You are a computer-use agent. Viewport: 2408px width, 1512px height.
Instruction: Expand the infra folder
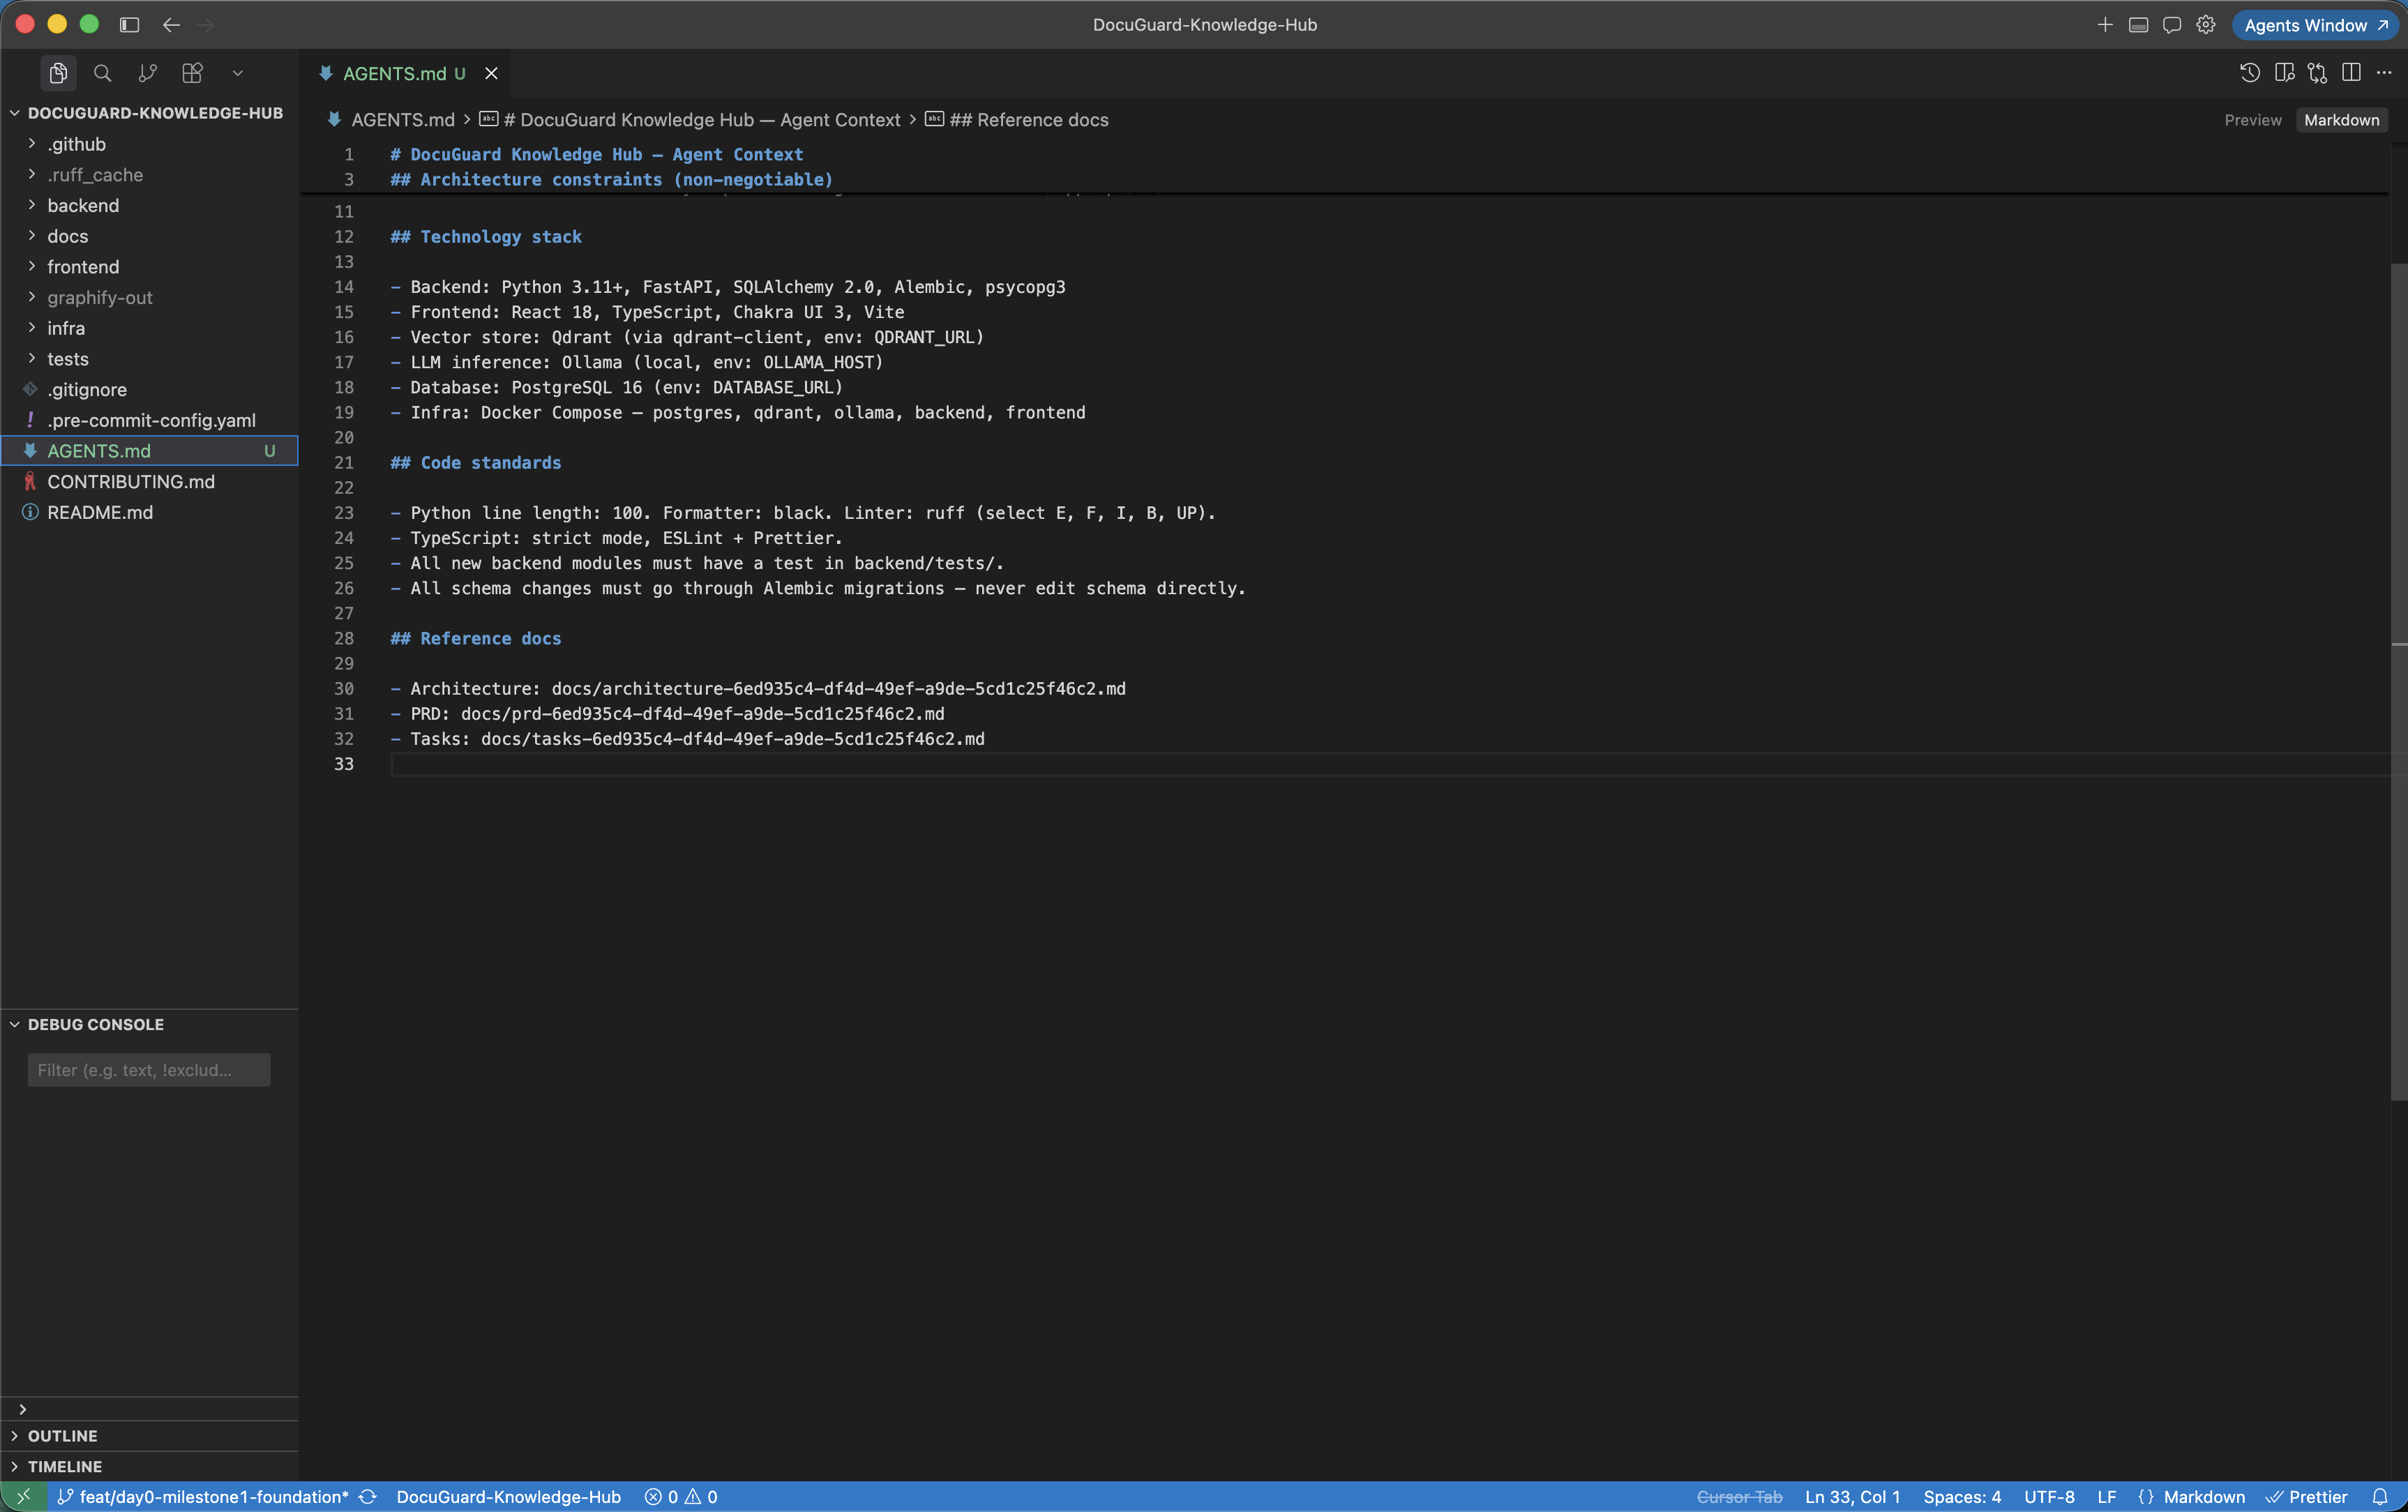point(150,328)
